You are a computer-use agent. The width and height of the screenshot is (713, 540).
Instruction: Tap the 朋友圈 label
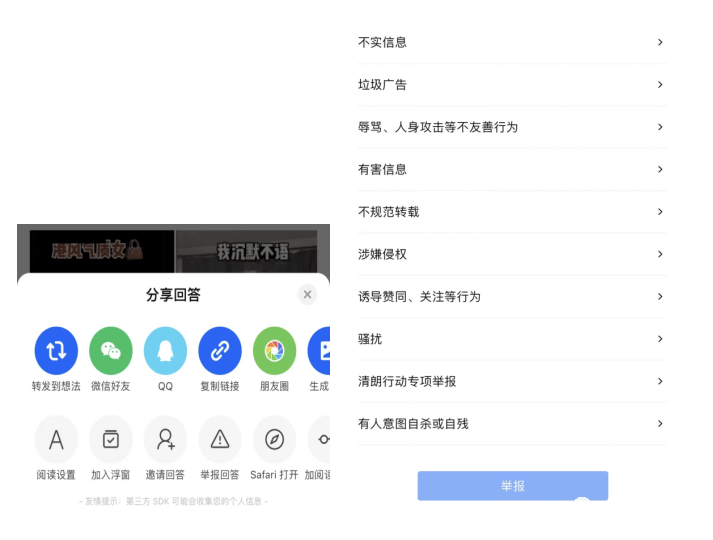[274, 386]
